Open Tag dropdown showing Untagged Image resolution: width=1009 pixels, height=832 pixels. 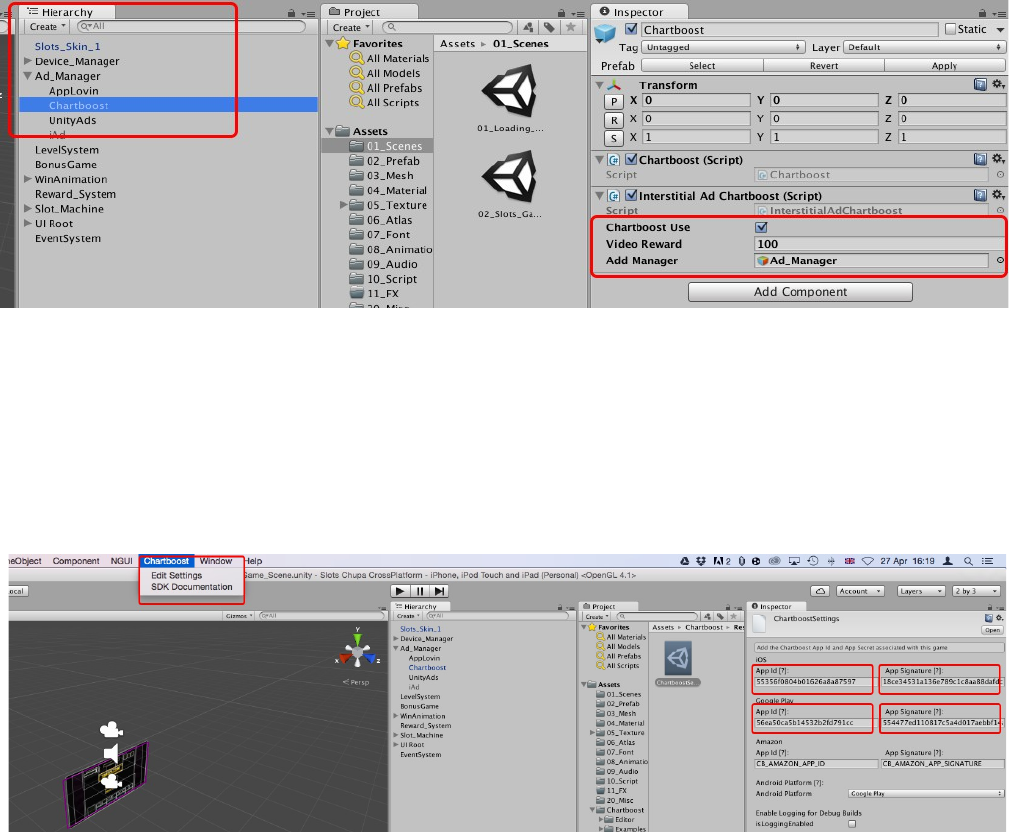click(x=724, y=47)
